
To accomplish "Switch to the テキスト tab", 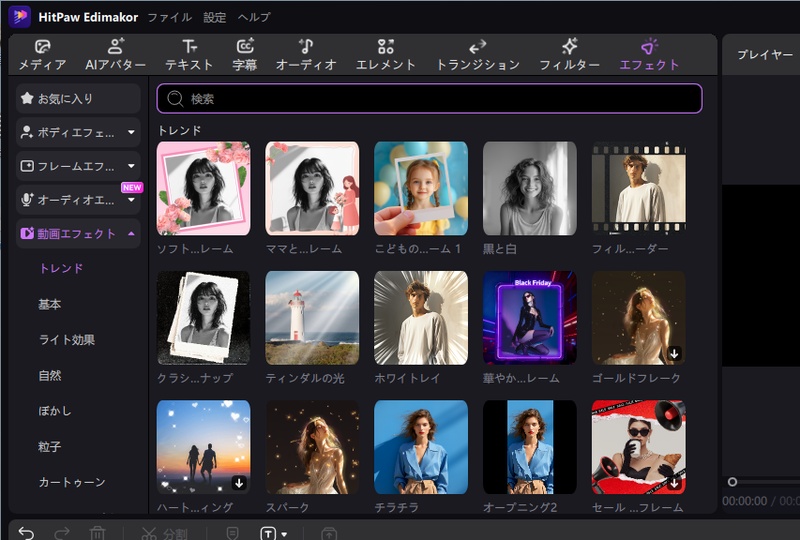I will (189, 55).
